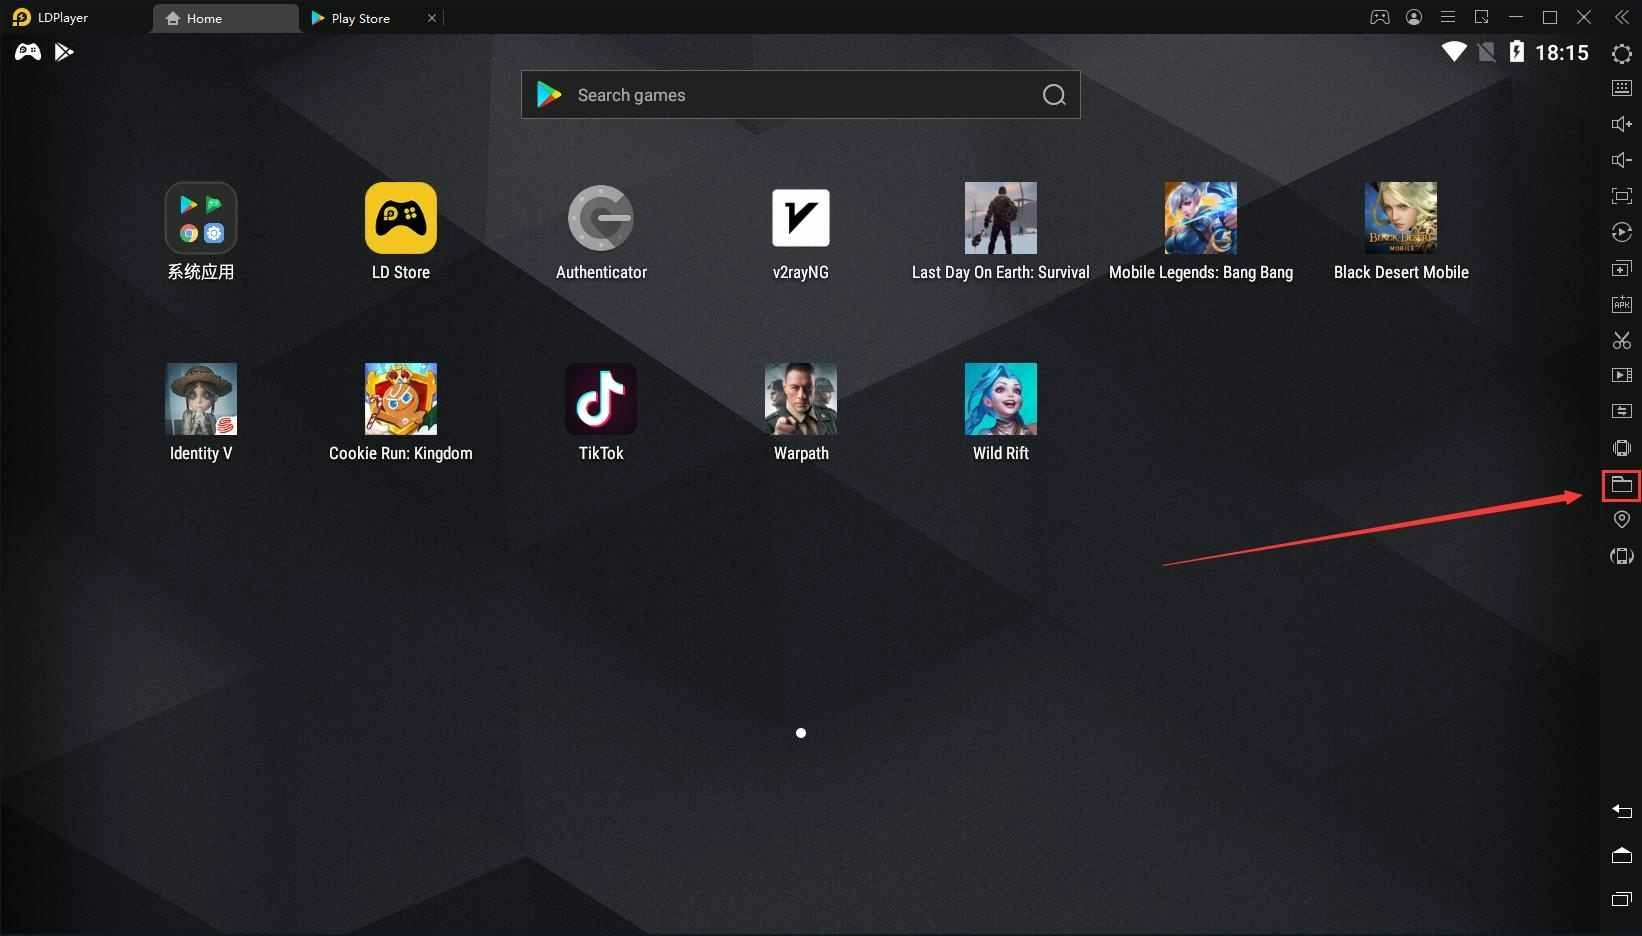Minimize the LDPlayer window

pos(1516,17)
